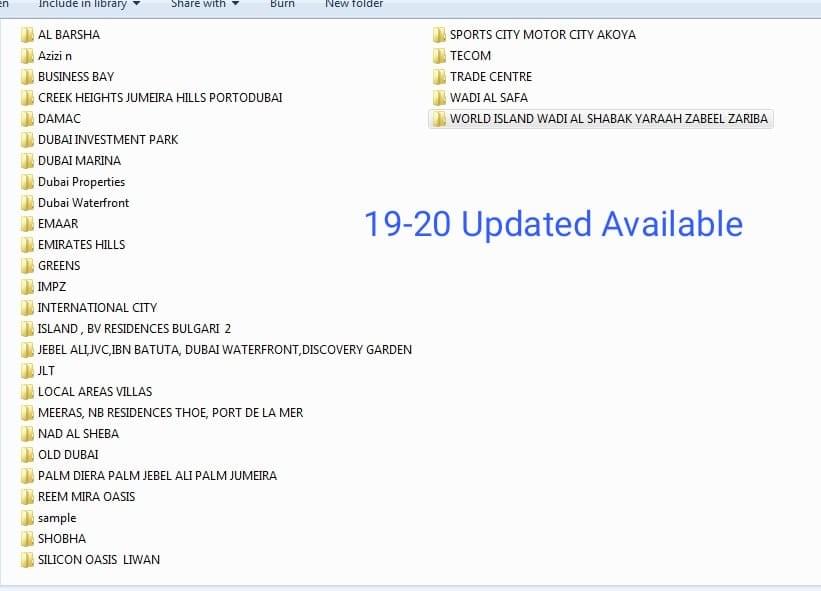Click the DUBAI MARINA folder icon
Image resolution: width=821 pixels, height=591 pixels.
(x=27, y=161)
